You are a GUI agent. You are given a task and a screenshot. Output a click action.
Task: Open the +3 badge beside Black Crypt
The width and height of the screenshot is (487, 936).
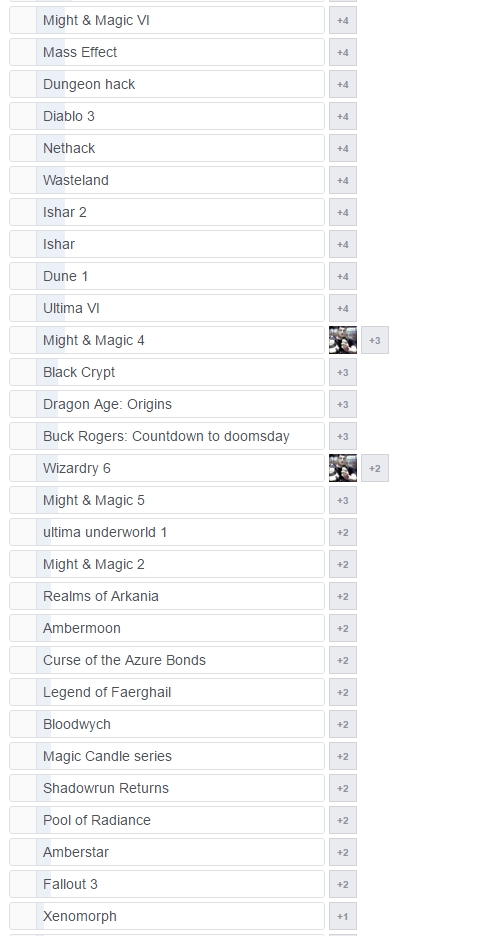point(343,372)
